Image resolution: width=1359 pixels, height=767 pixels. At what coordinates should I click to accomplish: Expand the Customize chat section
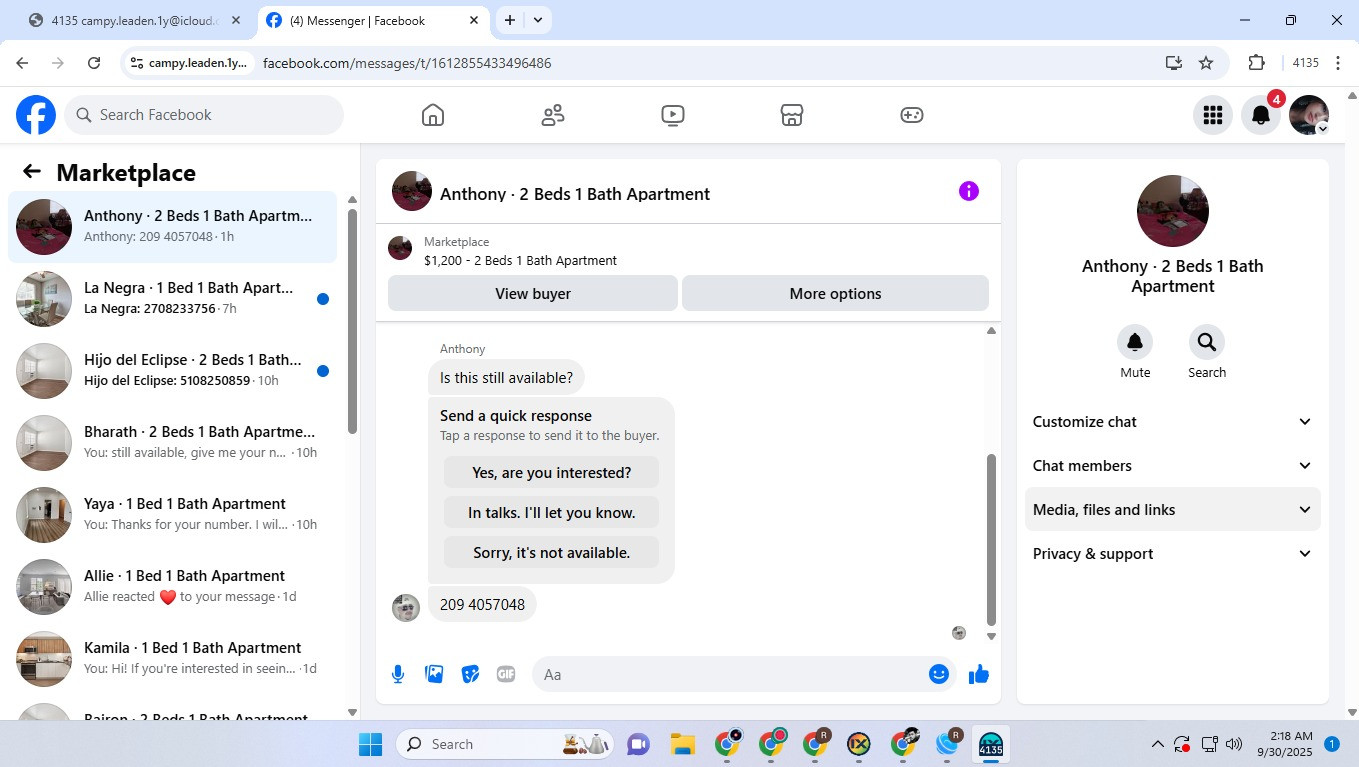coord(1173,422)
